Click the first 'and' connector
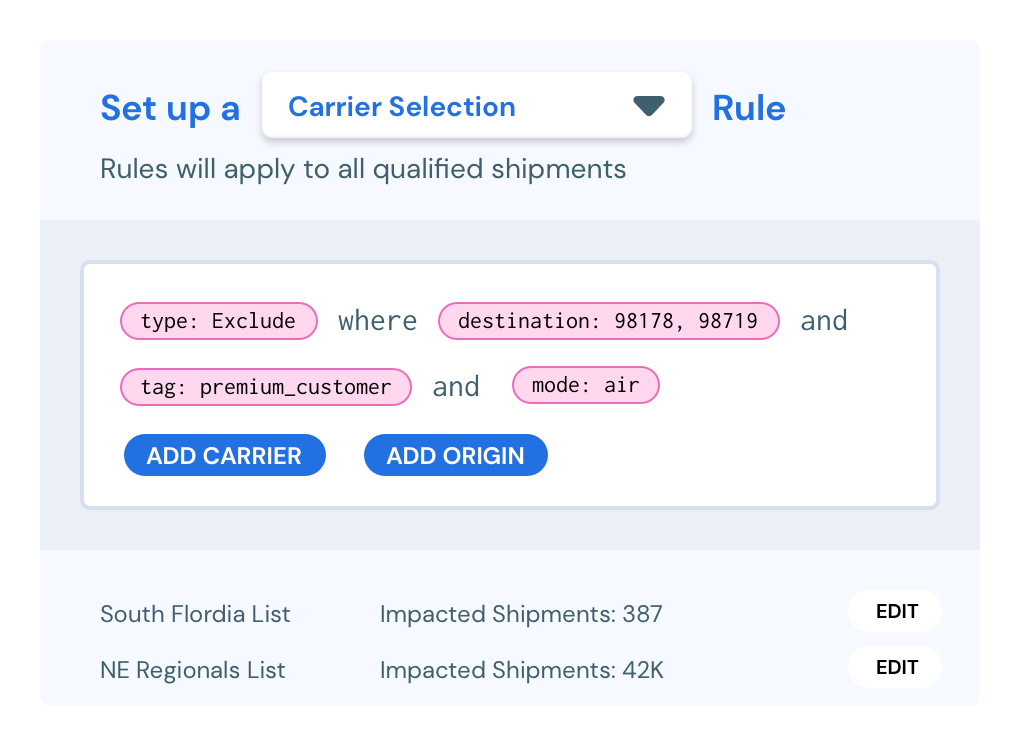This screenshot has width=1020, height=746. [x=823, y=321]
